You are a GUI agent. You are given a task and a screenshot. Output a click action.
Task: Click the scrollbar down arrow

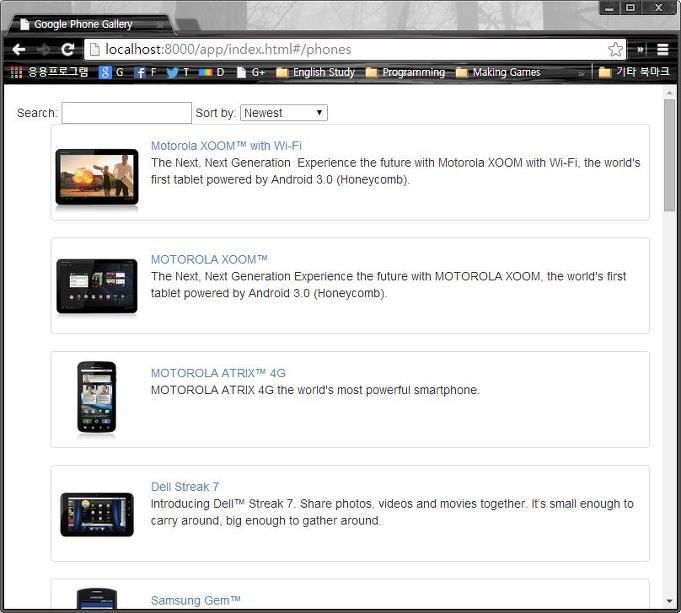coord(669,601)
